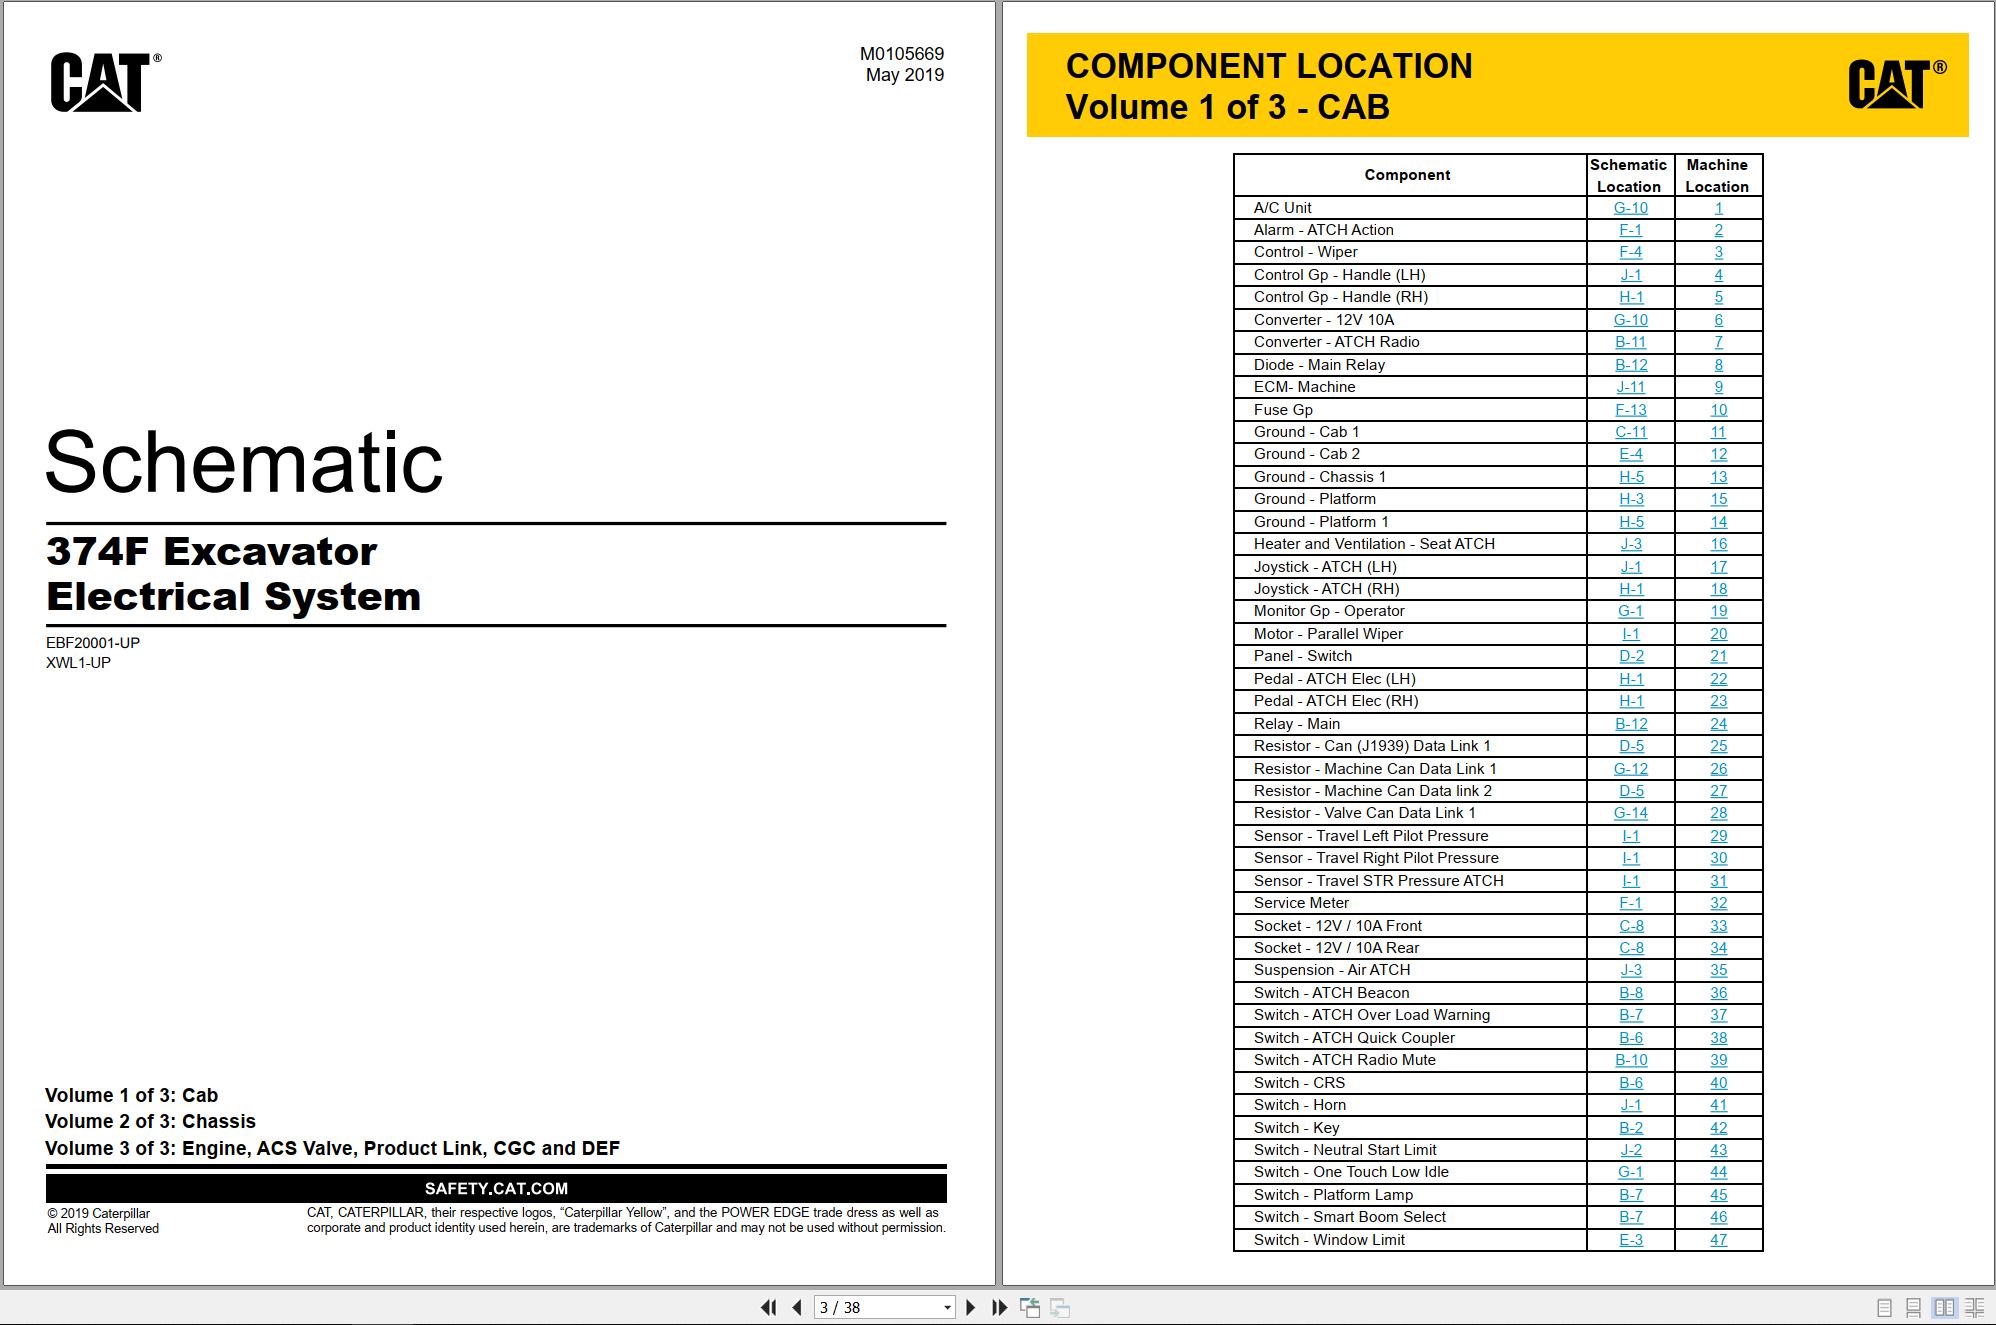Click machine location 17 for Joystick - ATCH (LH)

1719,567
